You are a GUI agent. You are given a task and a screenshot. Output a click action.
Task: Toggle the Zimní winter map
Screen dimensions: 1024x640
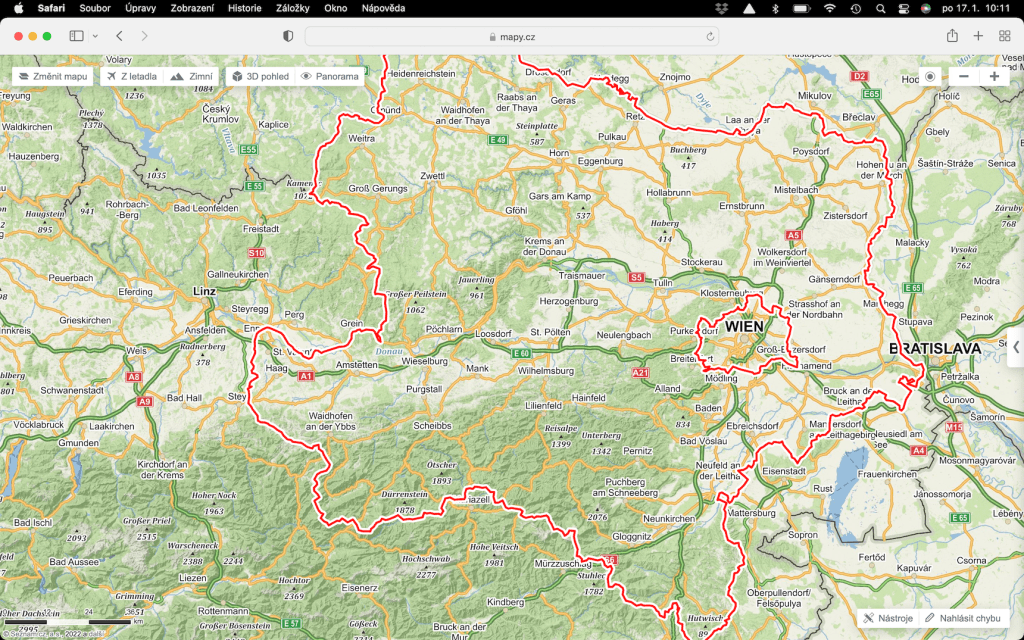click(192, 76)
